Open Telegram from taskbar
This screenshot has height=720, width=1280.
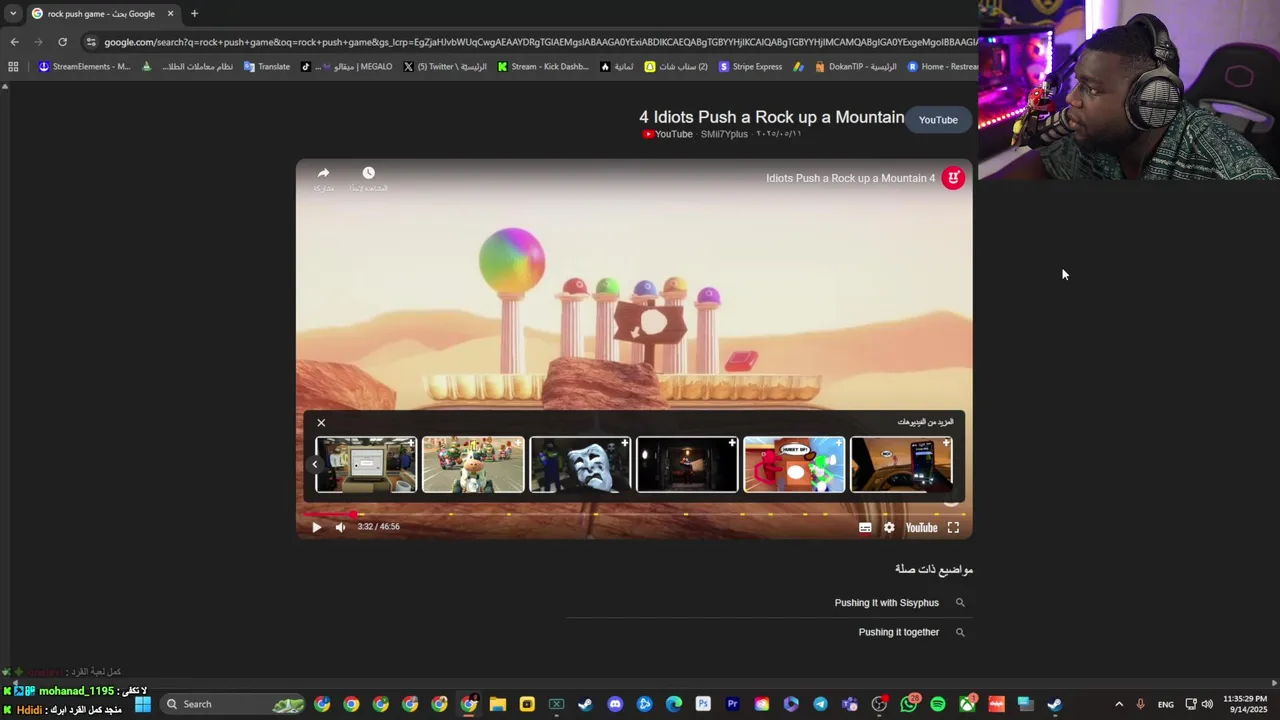tap(820, 704)
